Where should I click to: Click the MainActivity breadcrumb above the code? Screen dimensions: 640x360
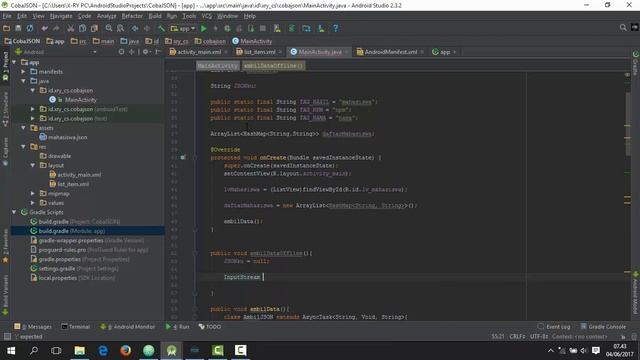pos(218,66)
